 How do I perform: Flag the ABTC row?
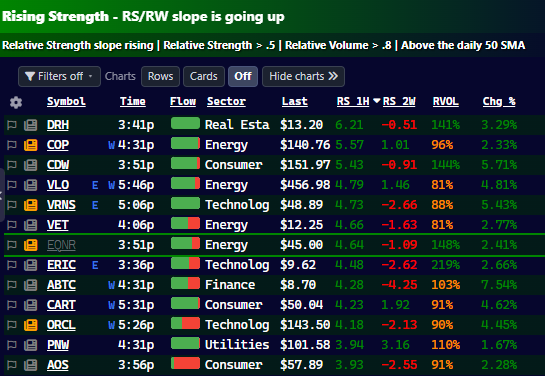point(12,285)
